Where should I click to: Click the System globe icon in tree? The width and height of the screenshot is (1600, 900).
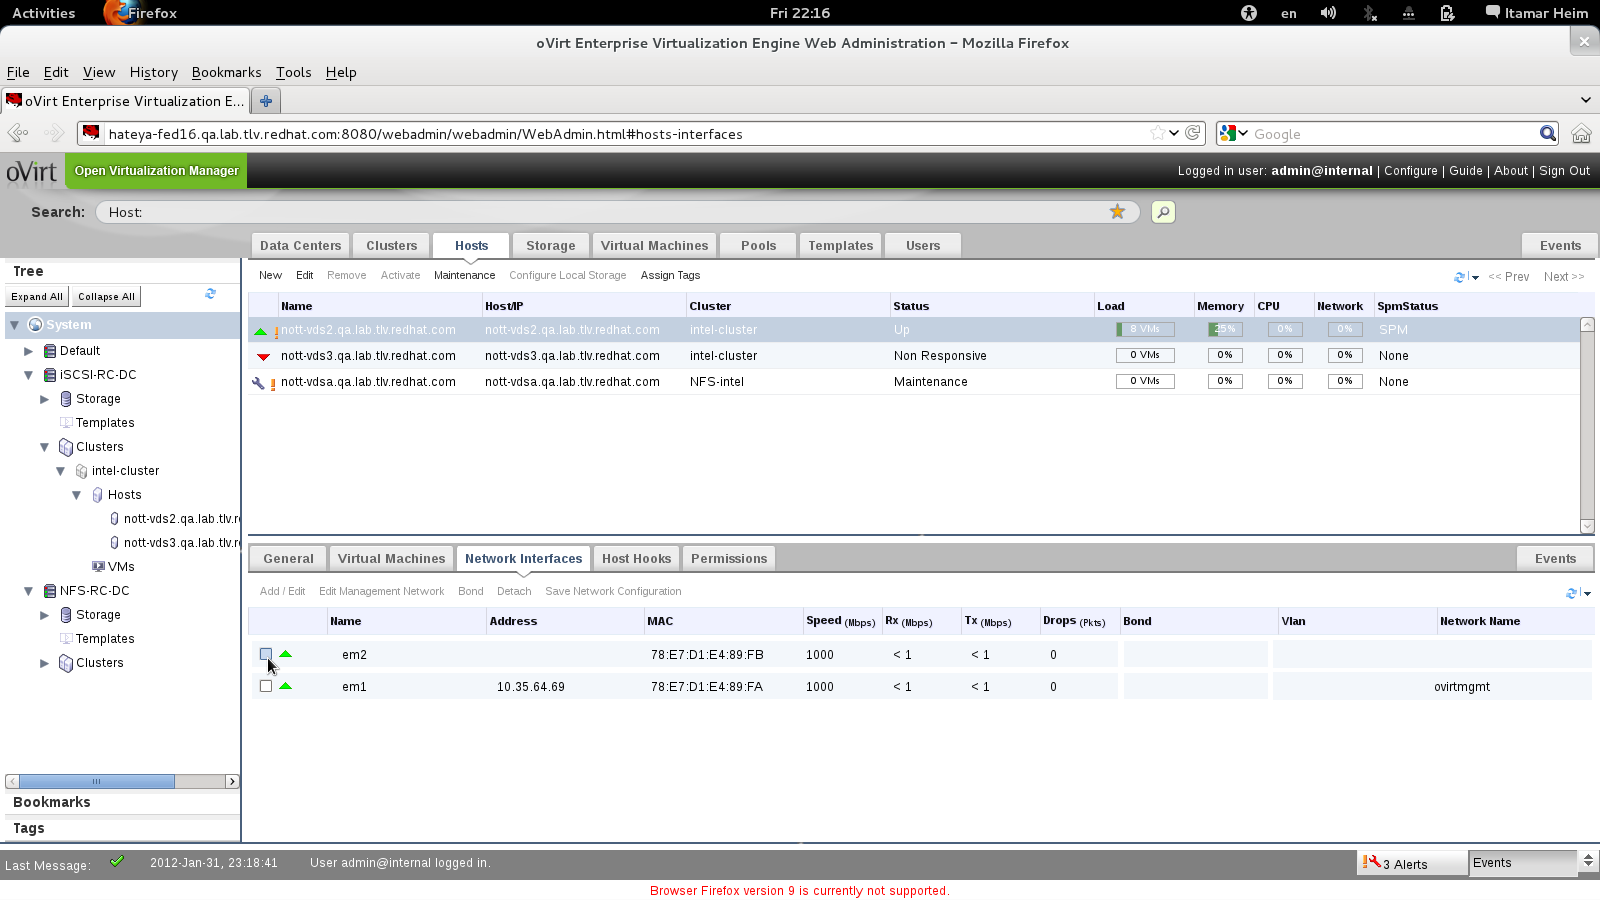[35, 325]
